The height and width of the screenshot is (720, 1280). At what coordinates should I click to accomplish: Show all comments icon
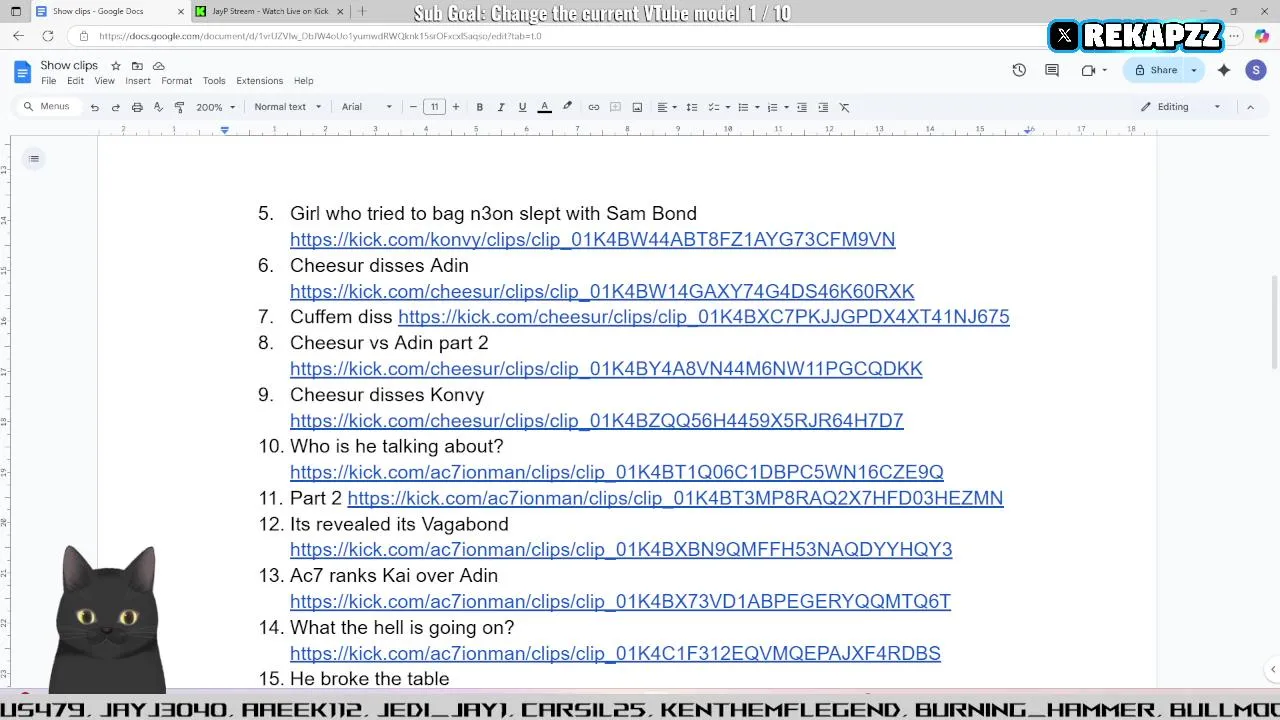(x=1052, y=70)
